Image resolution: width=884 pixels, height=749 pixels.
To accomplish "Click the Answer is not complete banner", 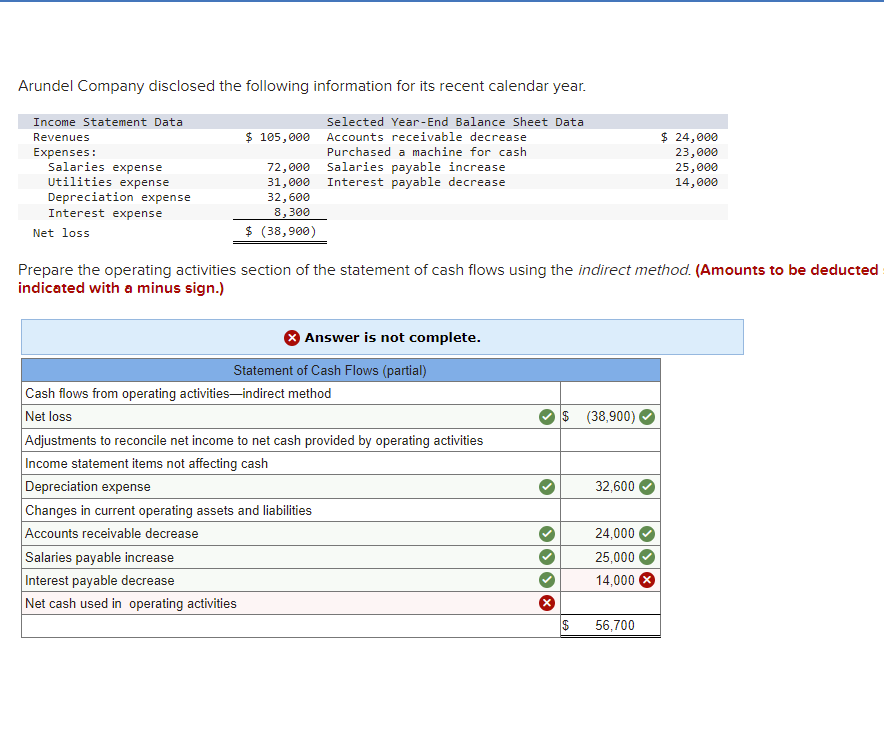I will (x=382, y=337).
